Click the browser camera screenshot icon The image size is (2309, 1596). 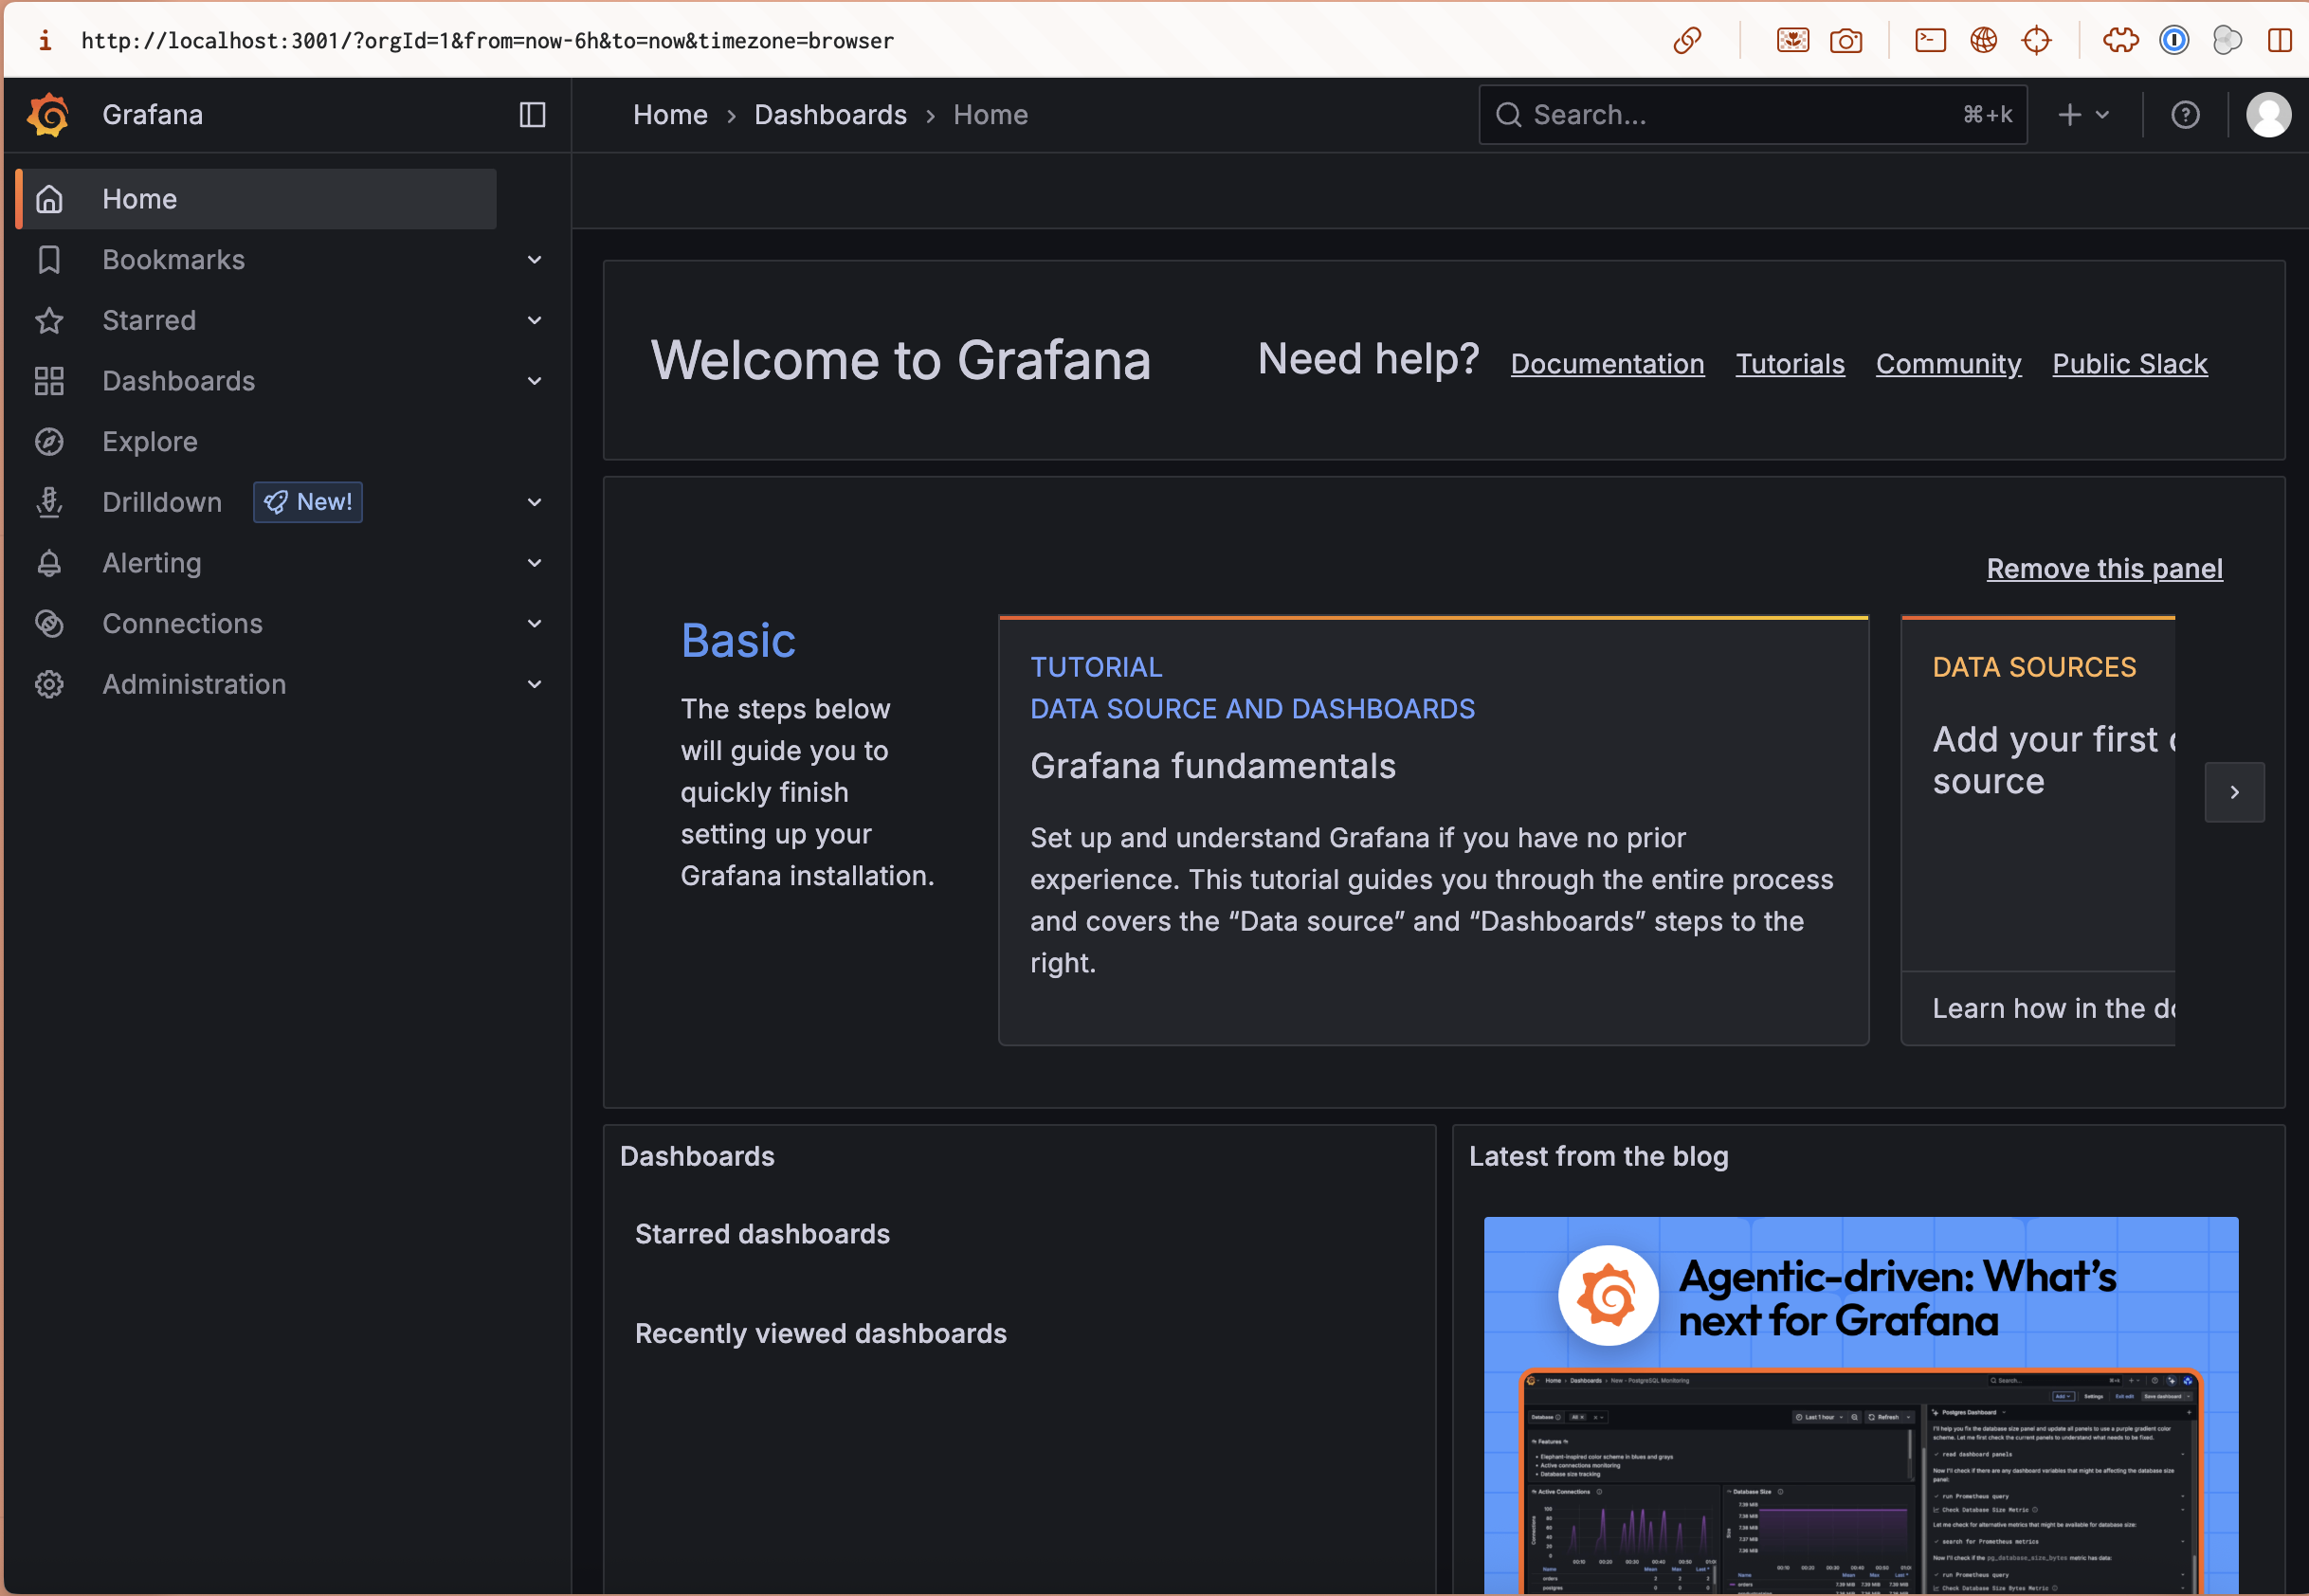(1846, 40)
